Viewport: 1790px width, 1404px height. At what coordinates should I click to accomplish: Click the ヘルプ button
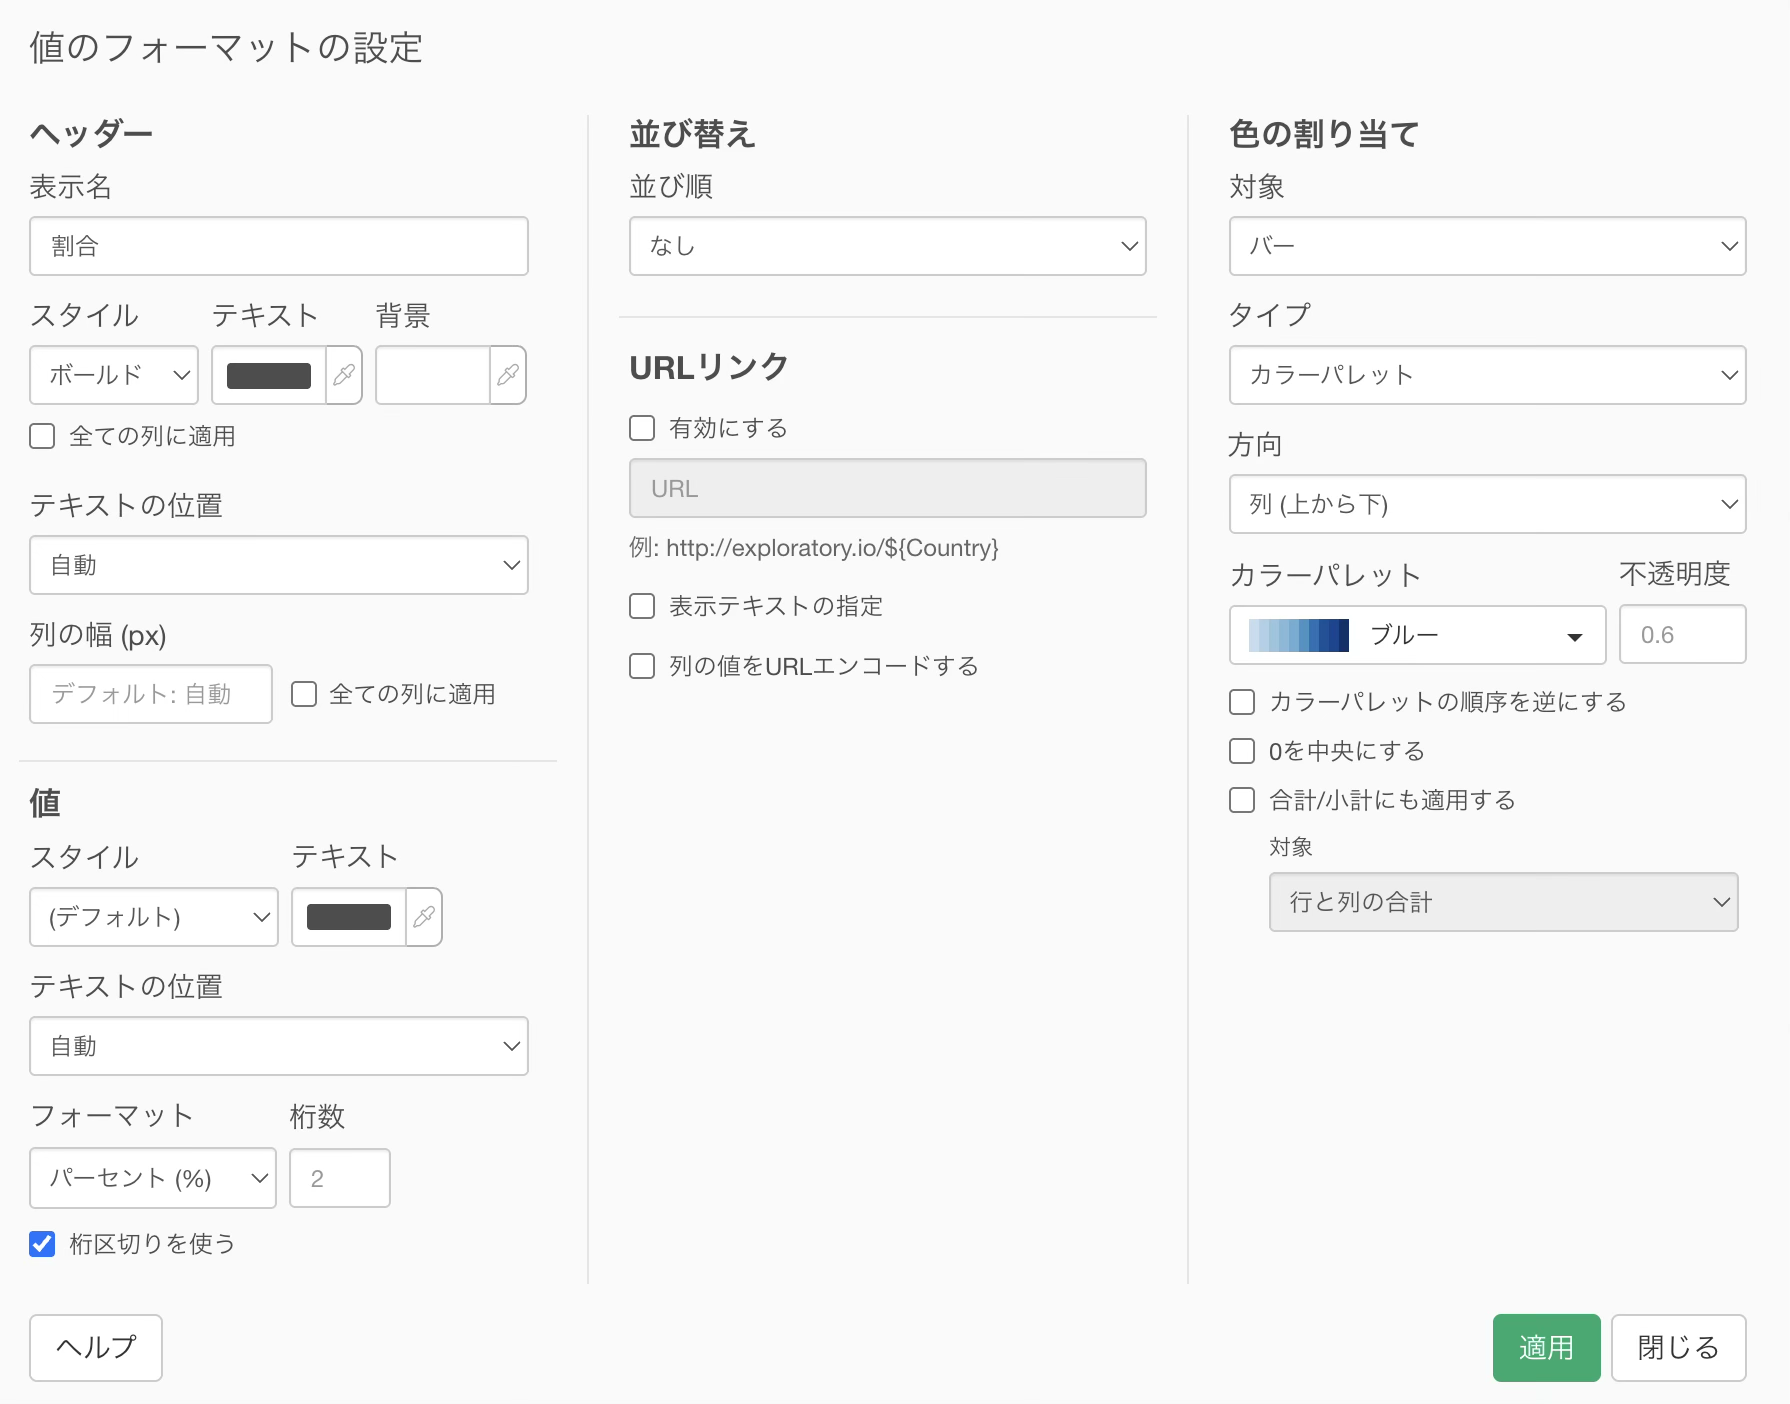click(96, 1348)
